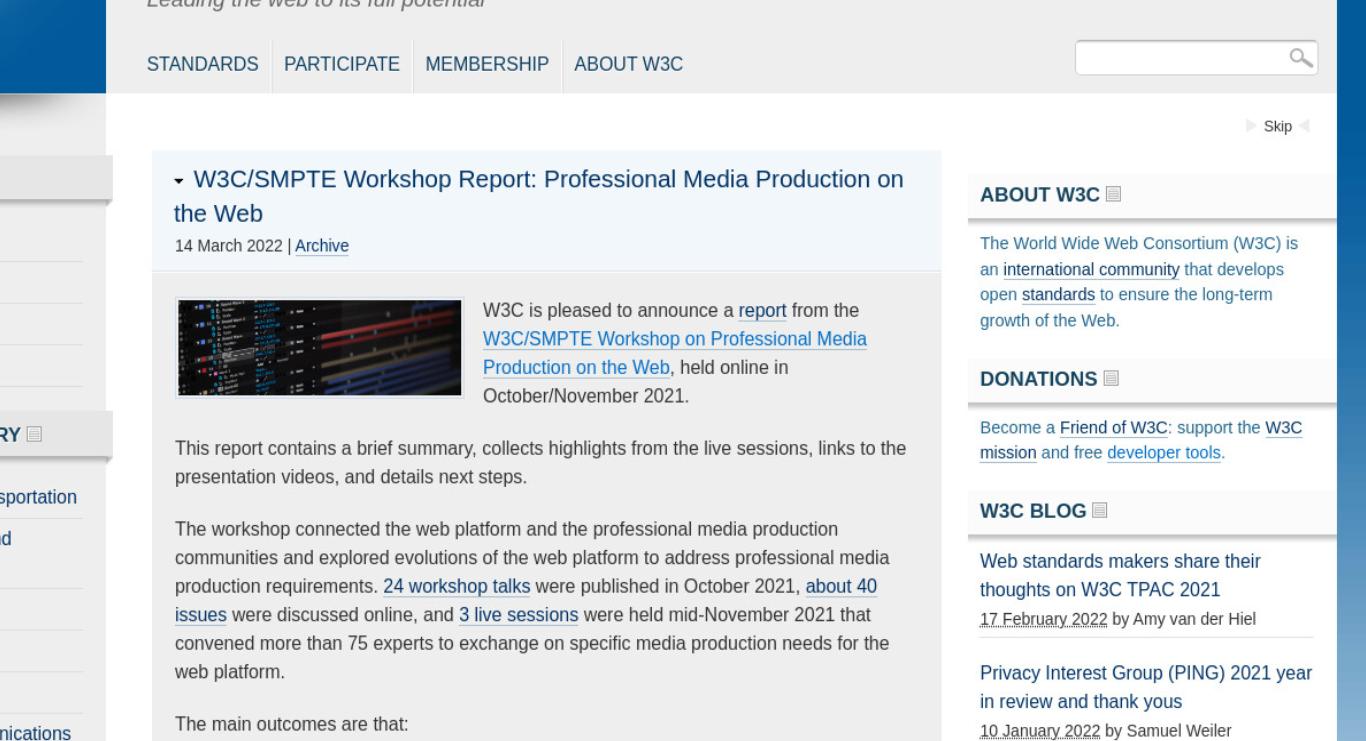This screenshot has height=741, width=1366.
Task: Follow the "report" link in the announcement
Action: [x=762, y=311]
